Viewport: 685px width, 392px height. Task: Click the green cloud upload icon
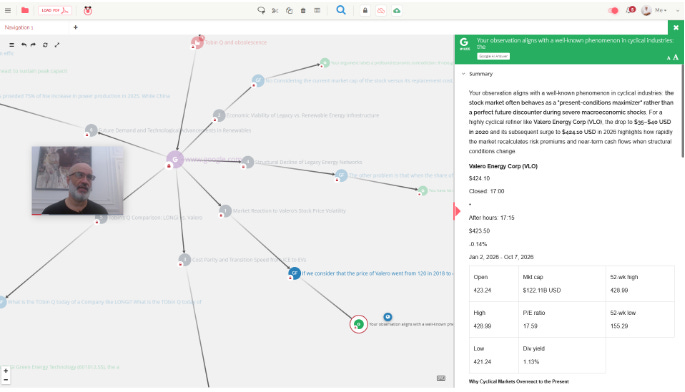click(x=397, y=10)
